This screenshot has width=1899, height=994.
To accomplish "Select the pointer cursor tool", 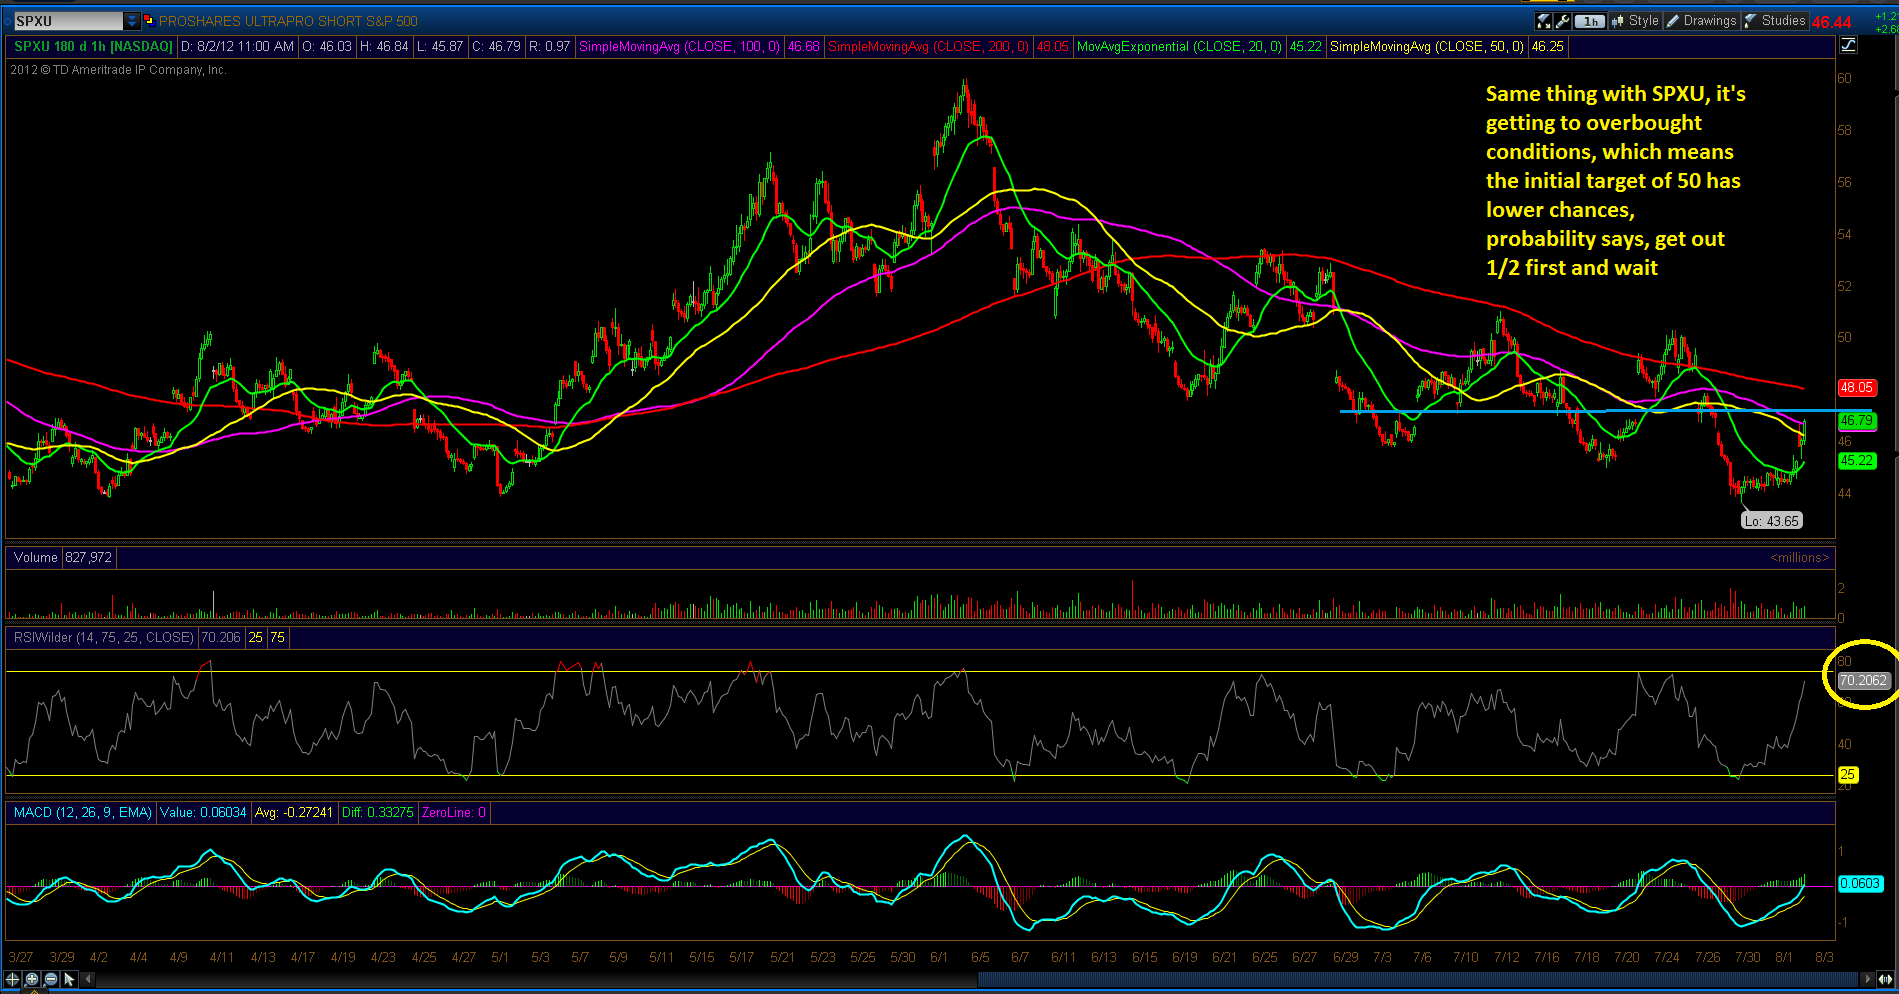I will (x=69, y=980).
